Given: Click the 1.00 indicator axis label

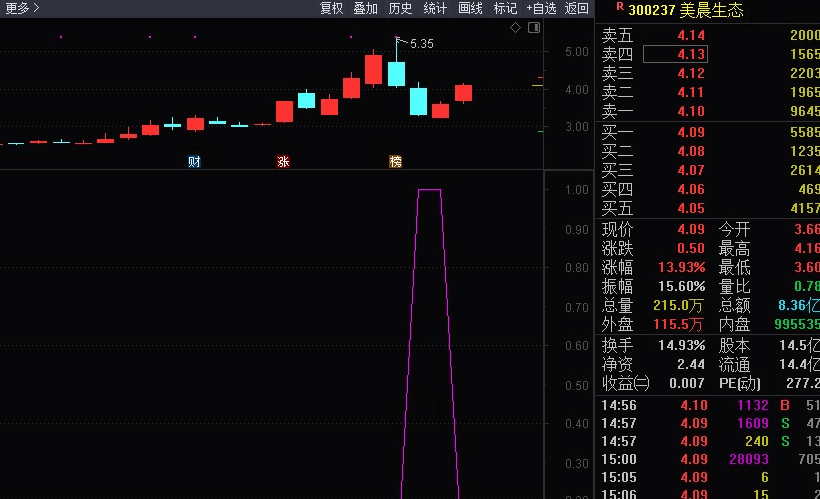Looking at the screenshot, I should pos(576,190).
